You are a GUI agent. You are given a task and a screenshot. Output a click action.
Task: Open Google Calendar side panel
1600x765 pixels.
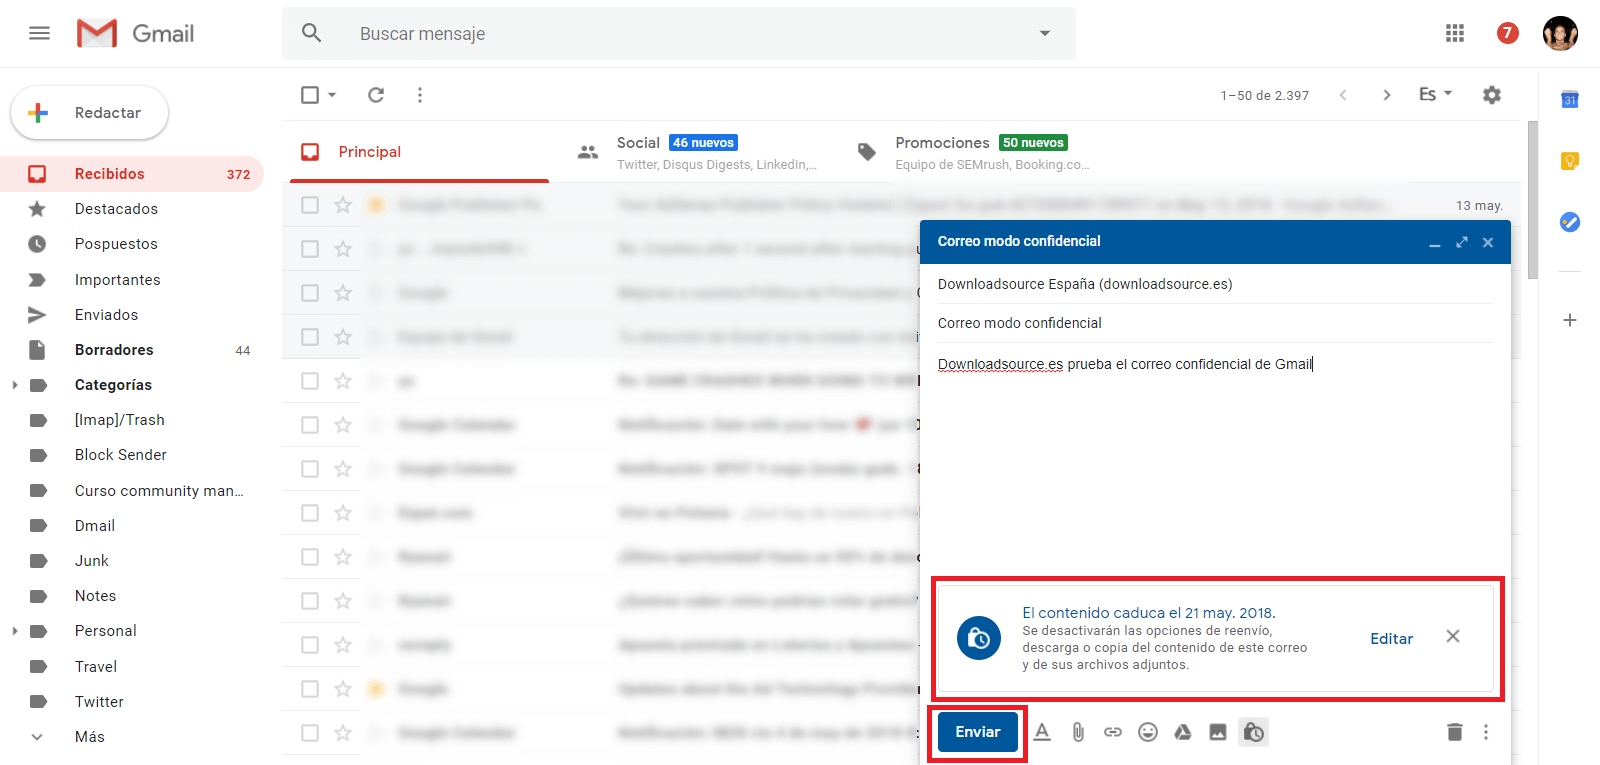click(x=1570, y=99)
